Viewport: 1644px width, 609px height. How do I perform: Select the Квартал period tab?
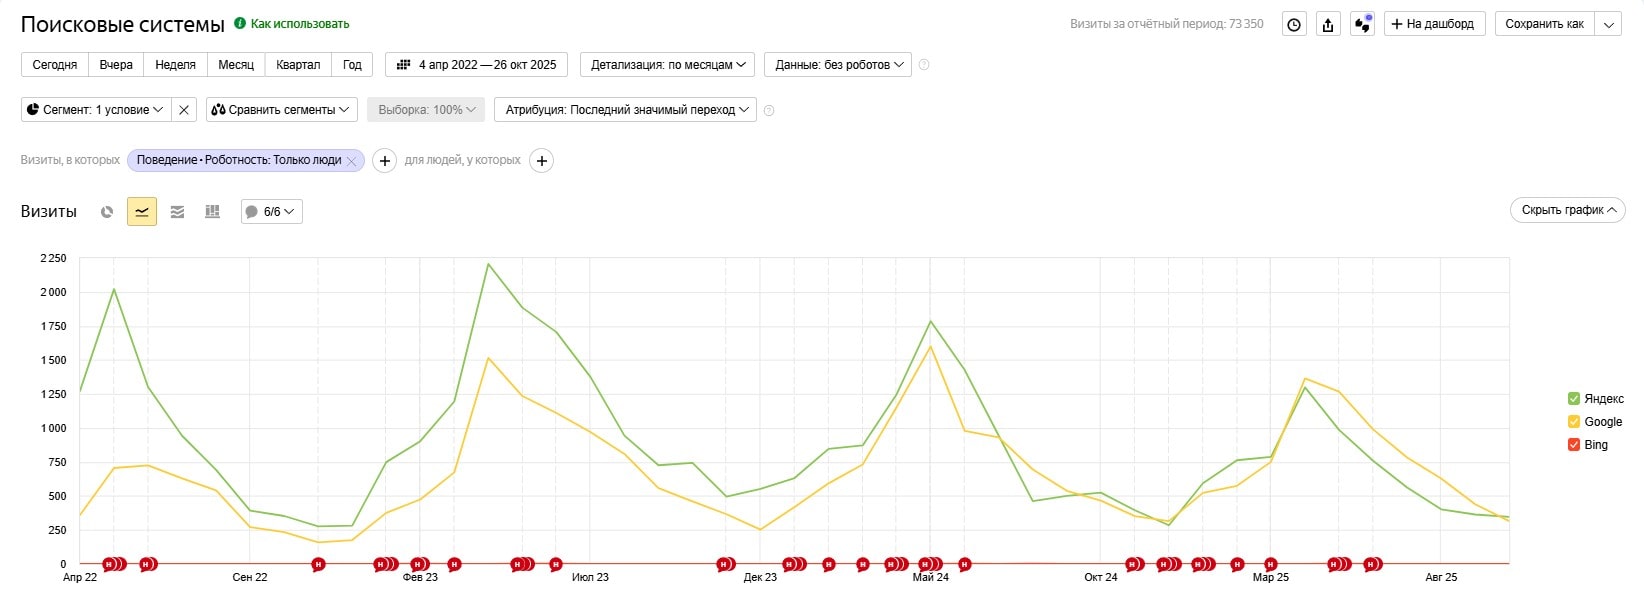(x=298, y=65)
